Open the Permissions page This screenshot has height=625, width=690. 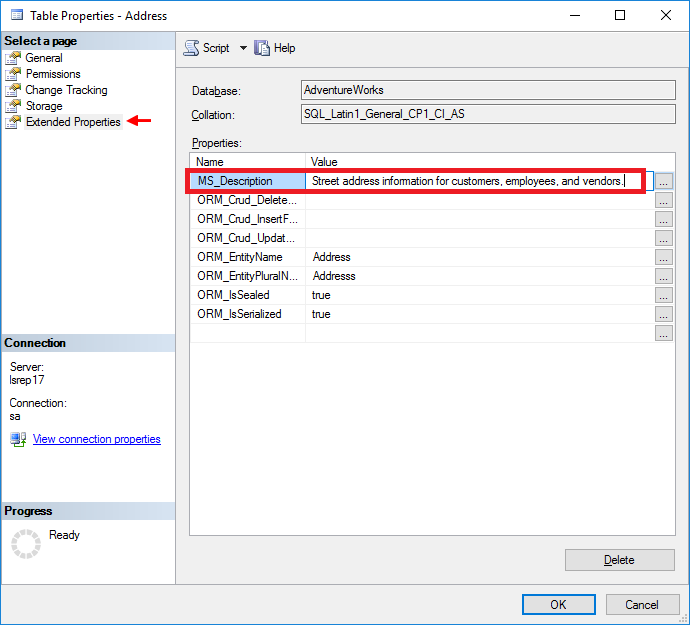[53, 74]
